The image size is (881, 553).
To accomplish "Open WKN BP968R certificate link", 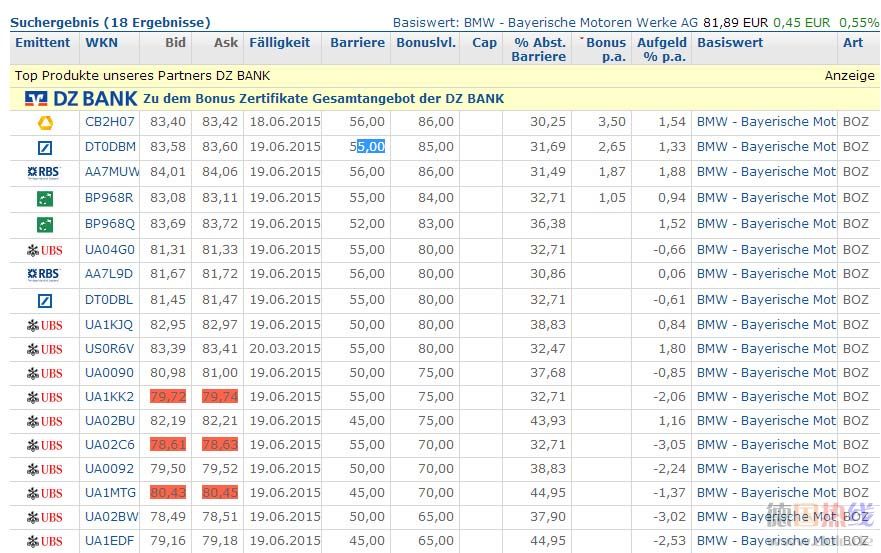I will (x=109, y=198).
